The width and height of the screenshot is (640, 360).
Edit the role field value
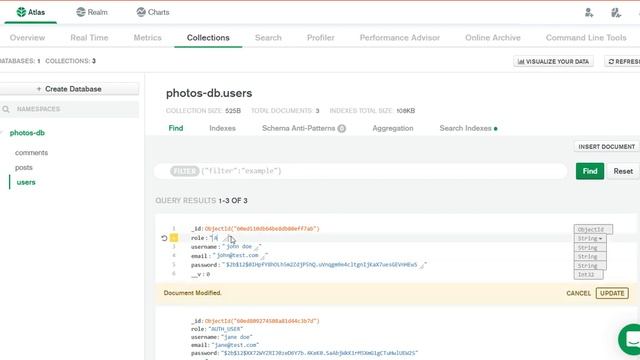(x=215, y=238)
